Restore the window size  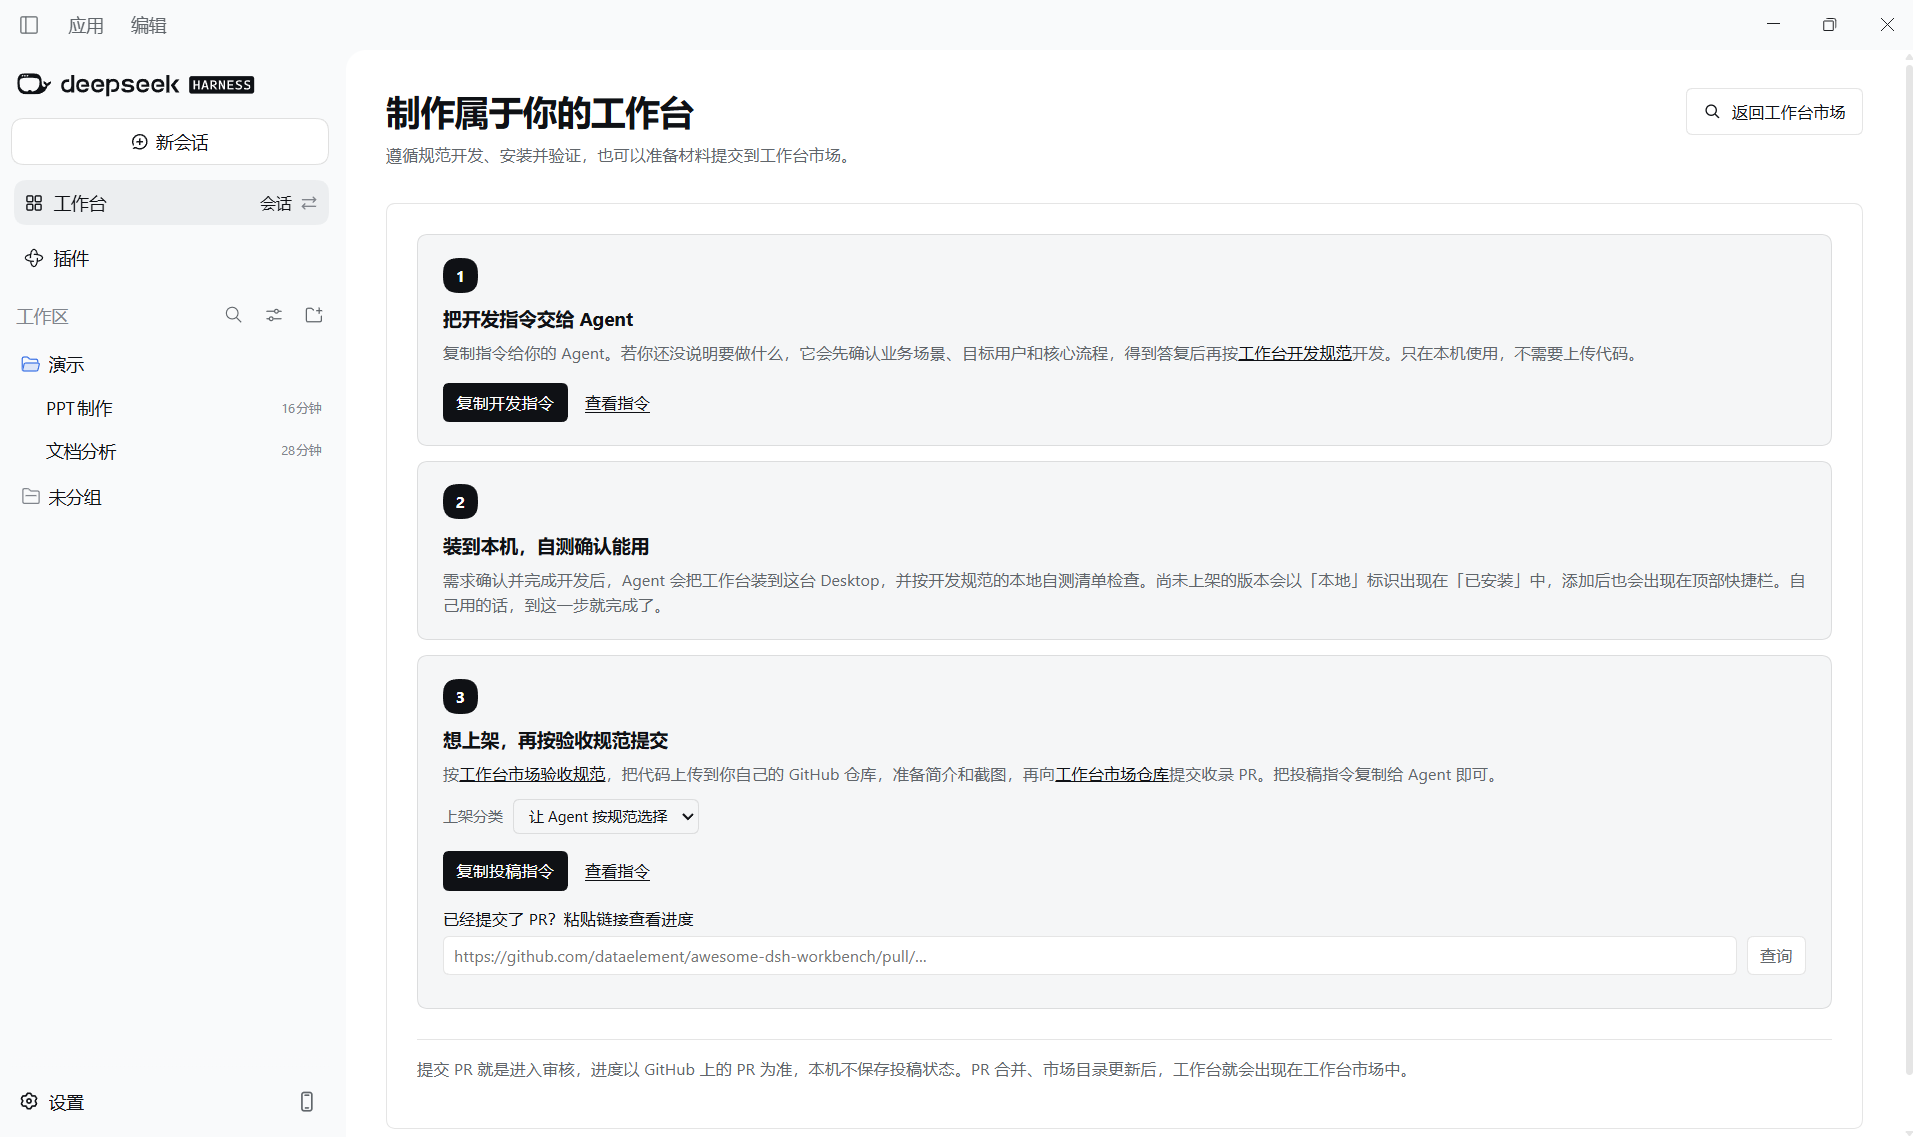point(1829,24)
